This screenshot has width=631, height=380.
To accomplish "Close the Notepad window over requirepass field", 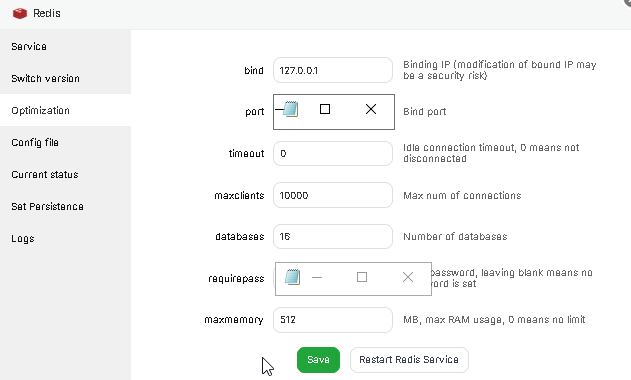I will (408, 277).
